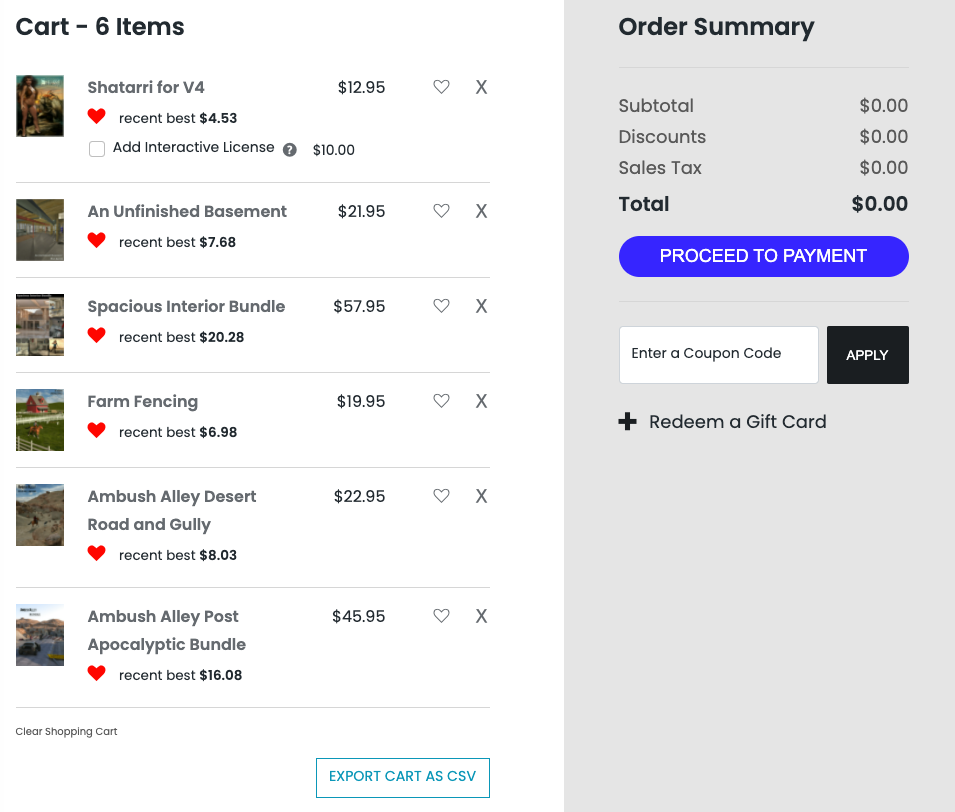Click wishlist heart for Farm Fencing
Image resolution: width=955 pixels, height=812 pixels.
point(441,401)
